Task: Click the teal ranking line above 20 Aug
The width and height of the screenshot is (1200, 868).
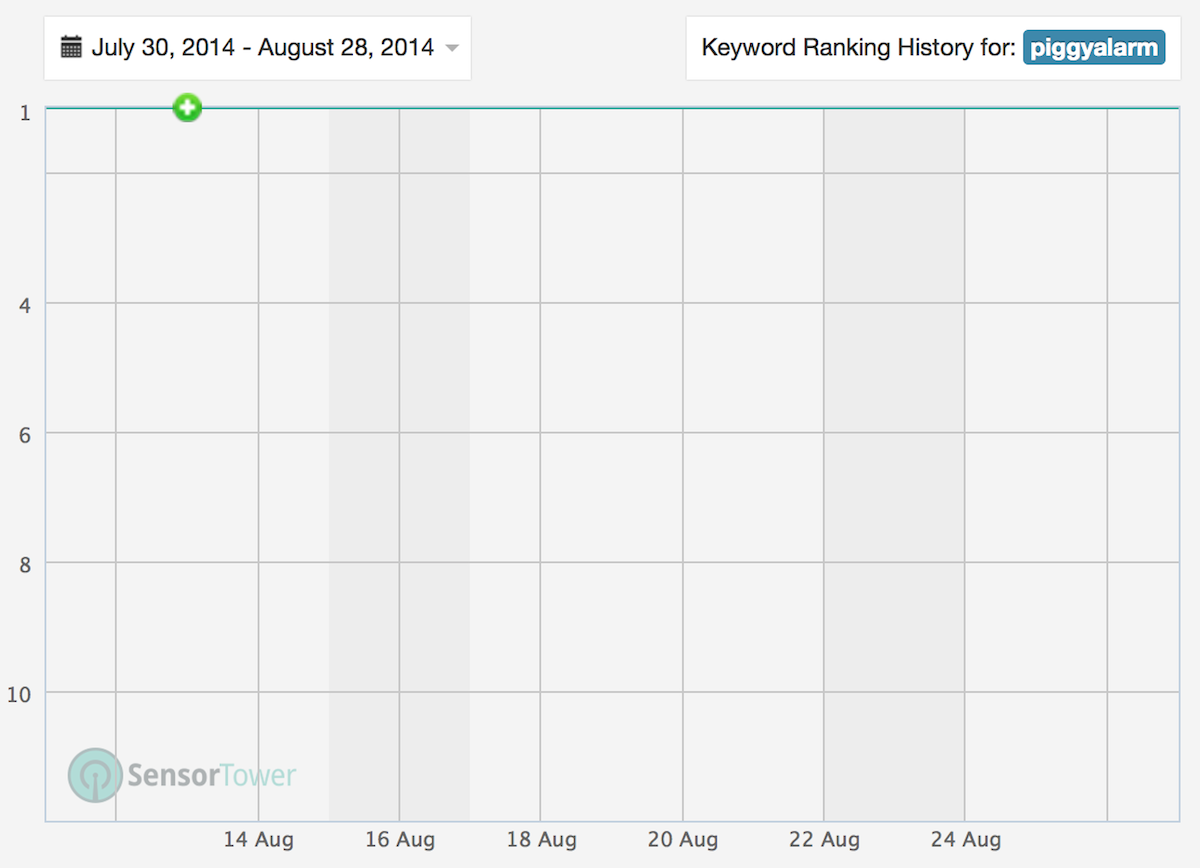Action: 683,108
